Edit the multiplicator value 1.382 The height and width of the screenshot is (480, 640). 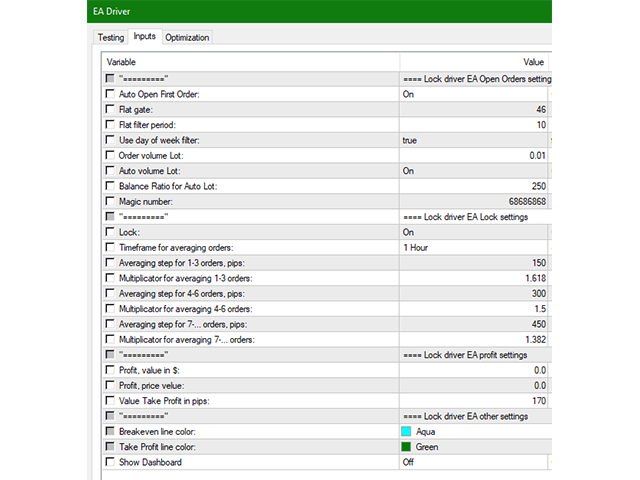[x=473, y=340]
